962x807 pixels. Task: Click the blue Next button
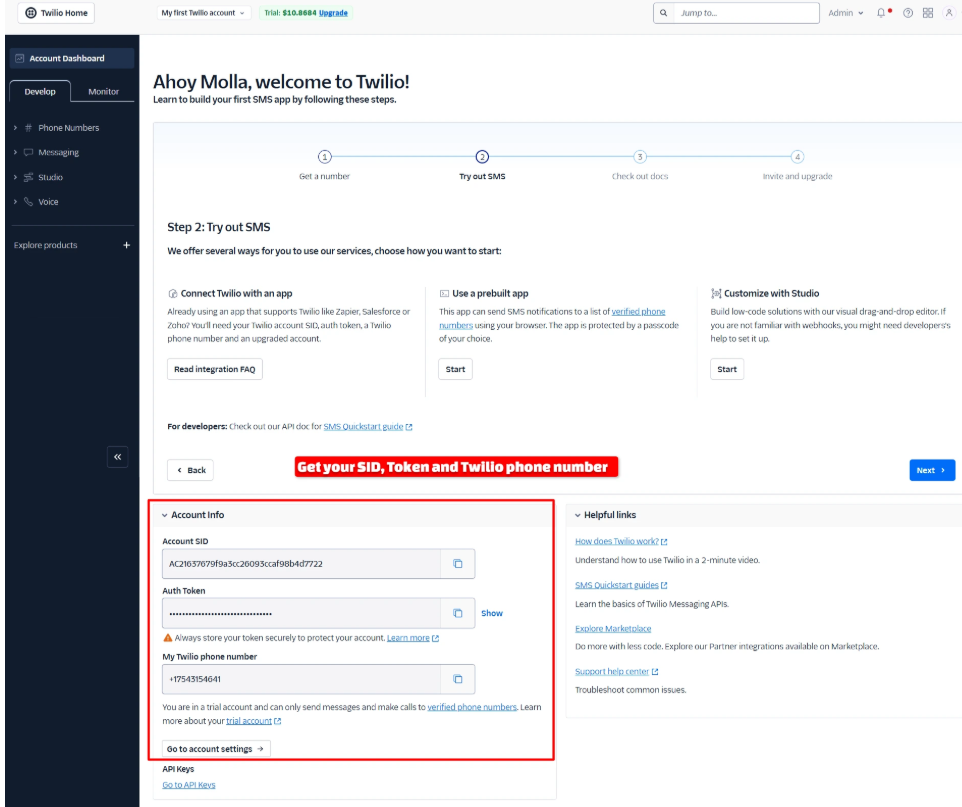(x=932, y=470)
